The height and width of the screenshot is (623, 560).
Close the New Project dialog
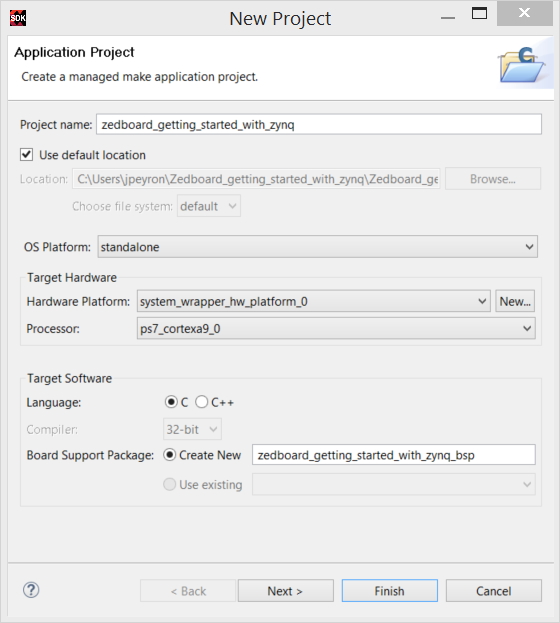(x=525, y=13)
